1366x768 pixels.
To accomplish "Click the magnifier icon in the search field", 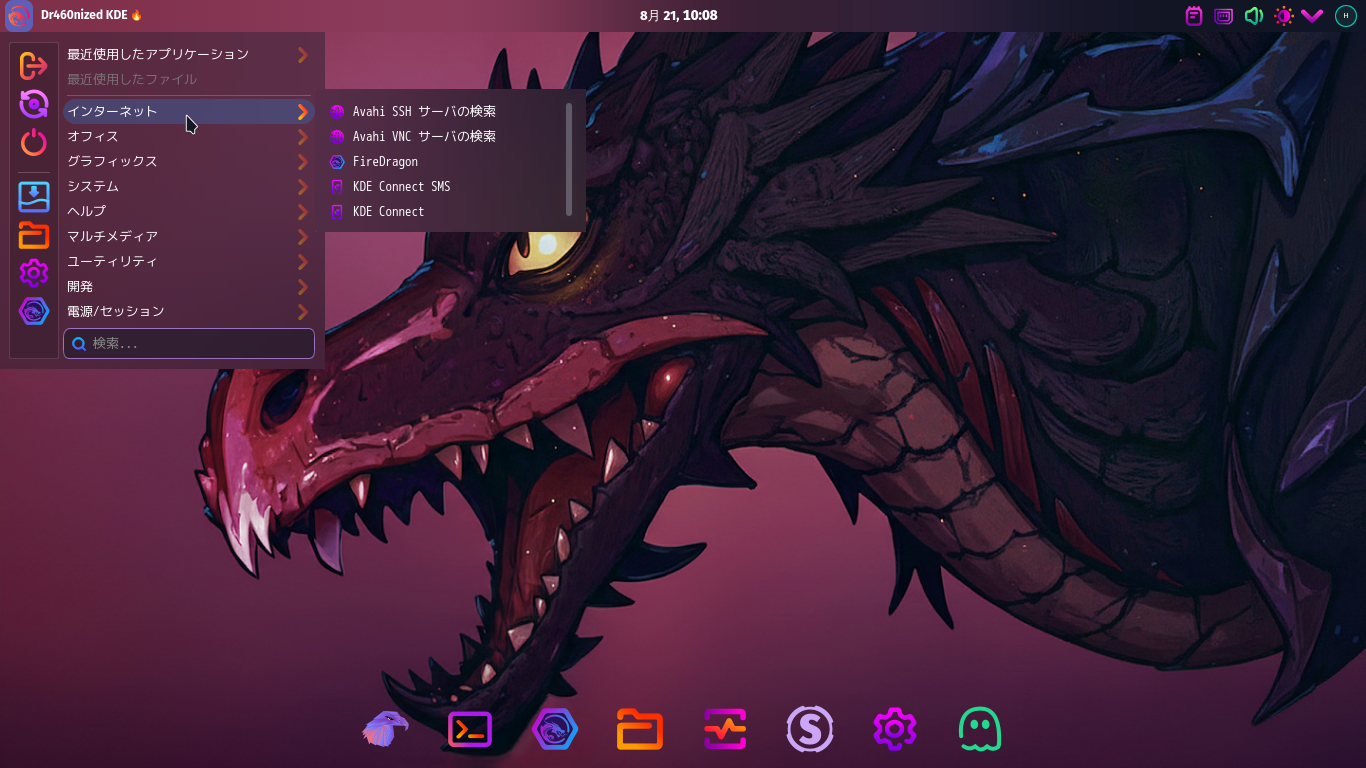I will coord(79,344).
